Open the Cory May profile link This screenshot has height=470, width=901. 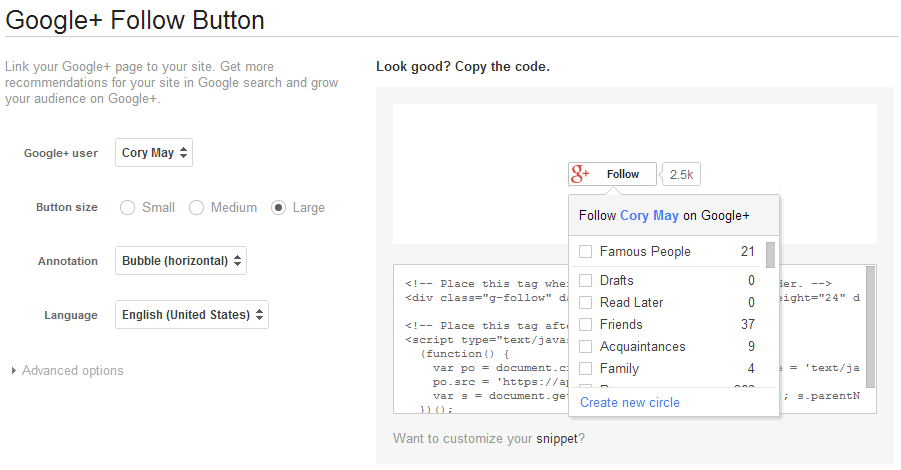(x=649, y=216)
